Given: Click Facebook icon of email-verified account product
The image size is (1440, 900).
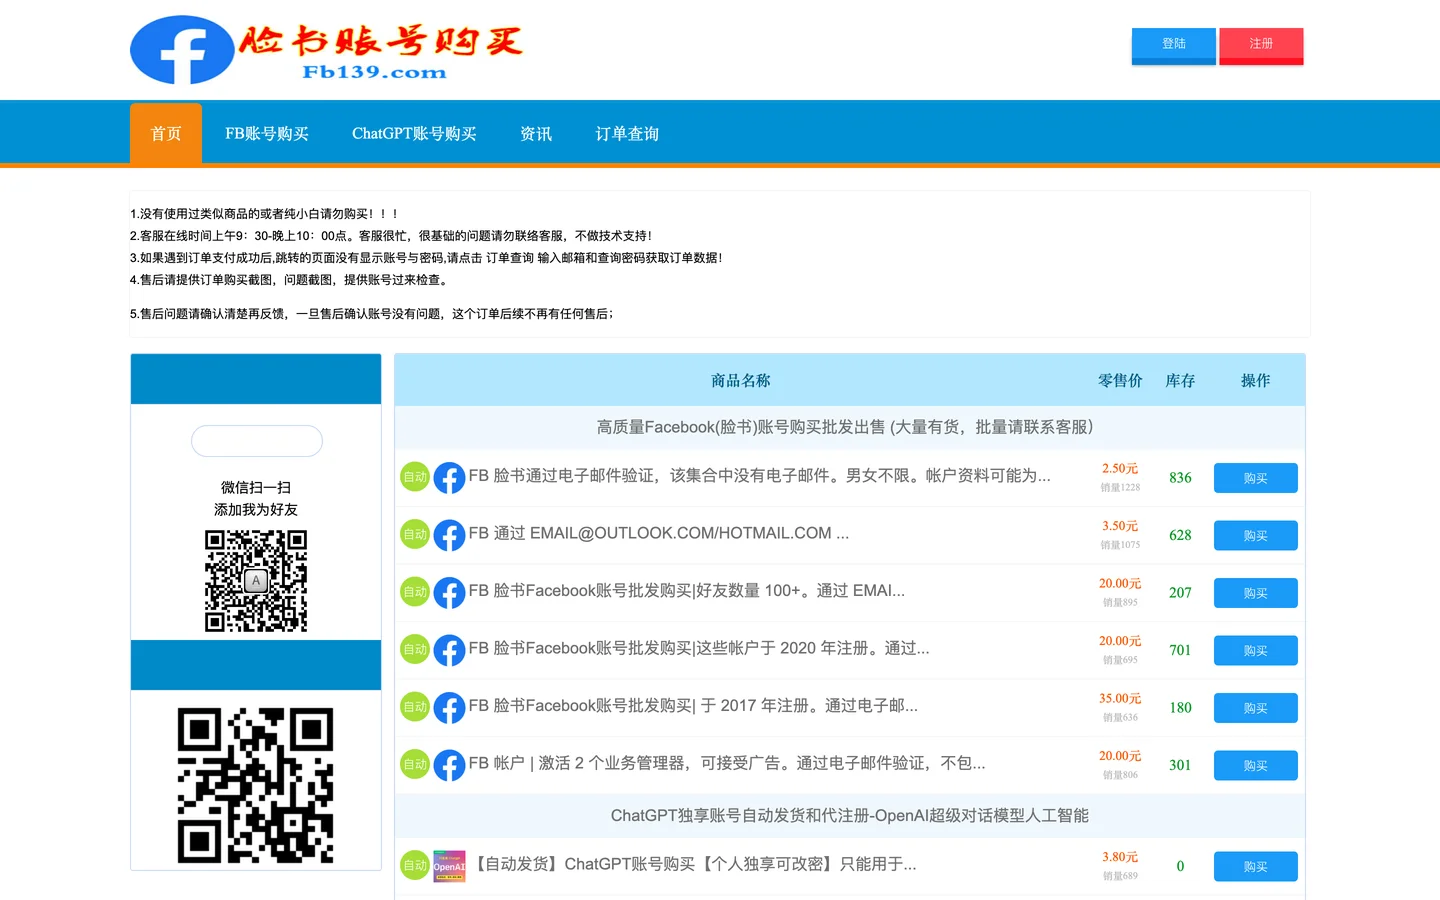Looking at the screenshot, I should (x=449, y=477).
